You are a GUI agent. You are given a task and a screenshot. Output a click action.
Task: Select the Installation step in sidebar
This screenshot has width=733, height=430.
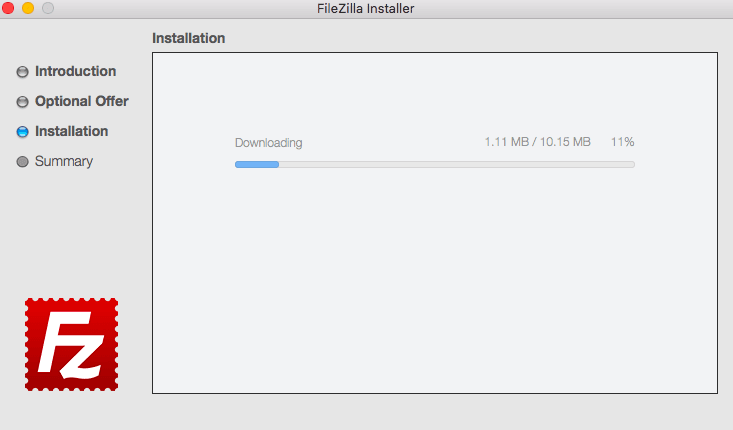click(x=71, y=132)
